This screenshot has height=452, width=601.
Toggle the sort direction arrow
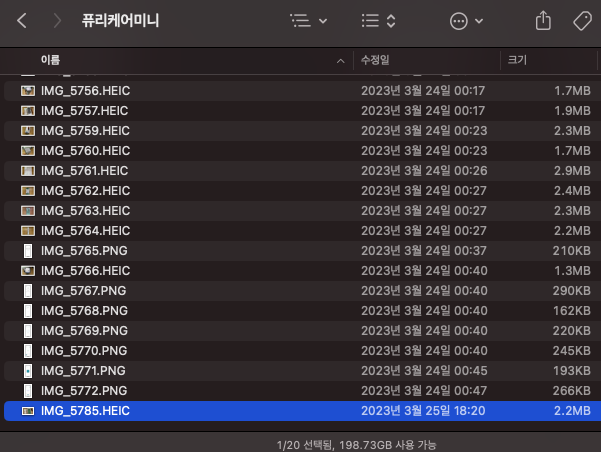[340, 61]
